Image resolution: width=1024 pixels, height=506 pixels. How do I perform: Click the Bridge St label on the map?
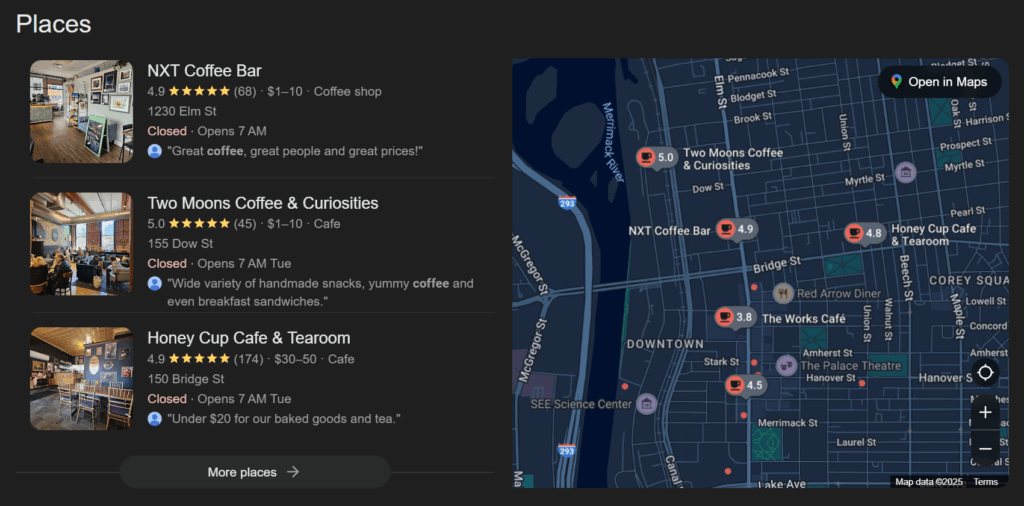point(776,264)
